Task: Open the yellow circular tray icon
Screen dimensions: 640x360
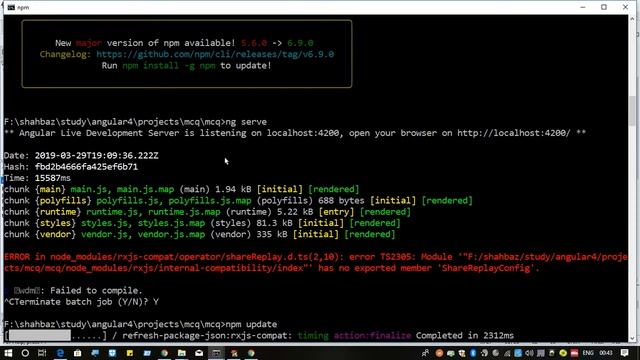Action: pos(563,353)
